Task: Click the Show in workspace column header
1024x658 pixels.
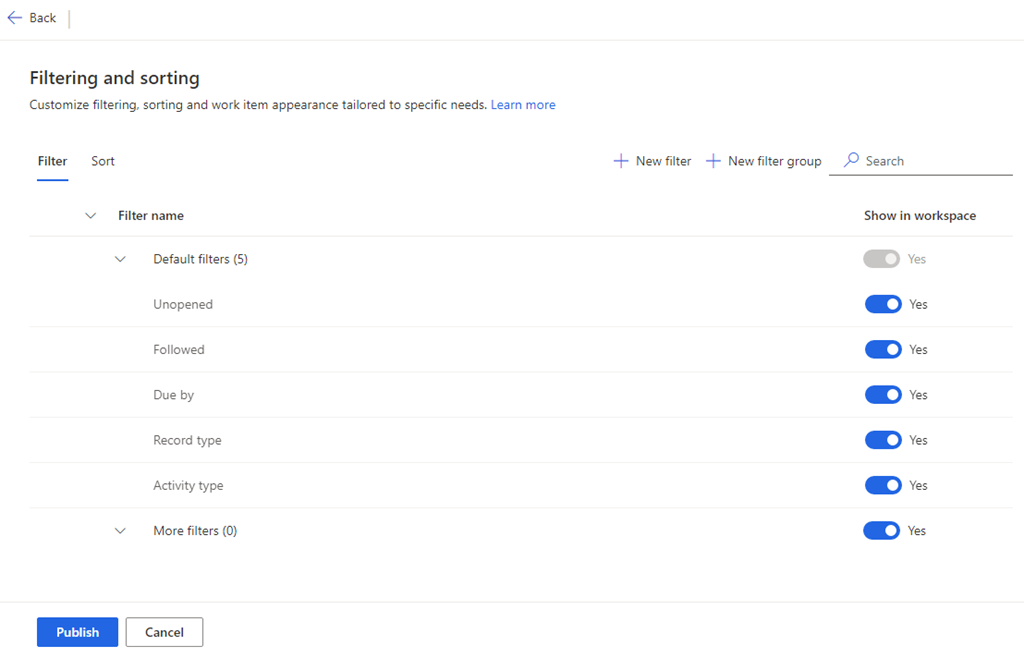Action: 920,215
